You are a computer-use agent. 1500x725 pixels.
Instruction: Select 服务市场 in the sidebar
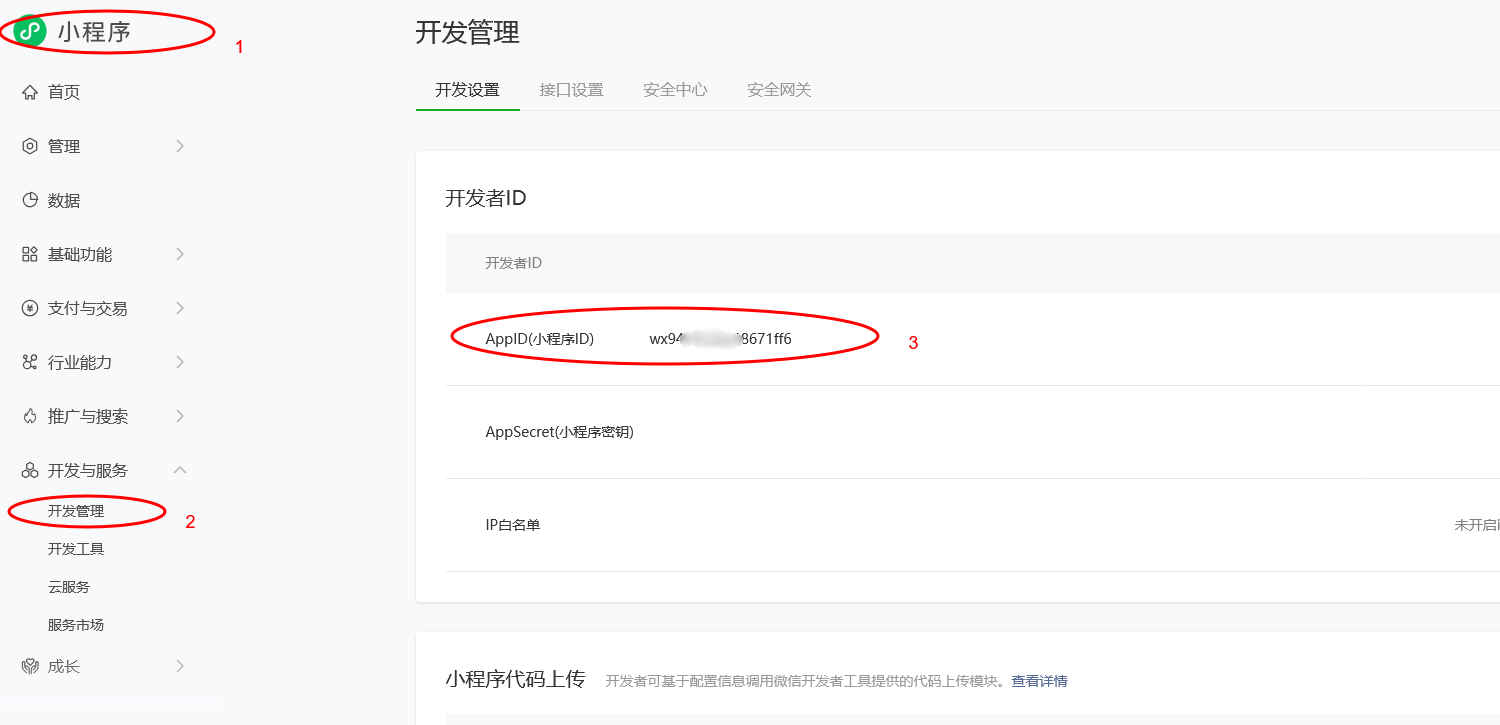(76, 625)
